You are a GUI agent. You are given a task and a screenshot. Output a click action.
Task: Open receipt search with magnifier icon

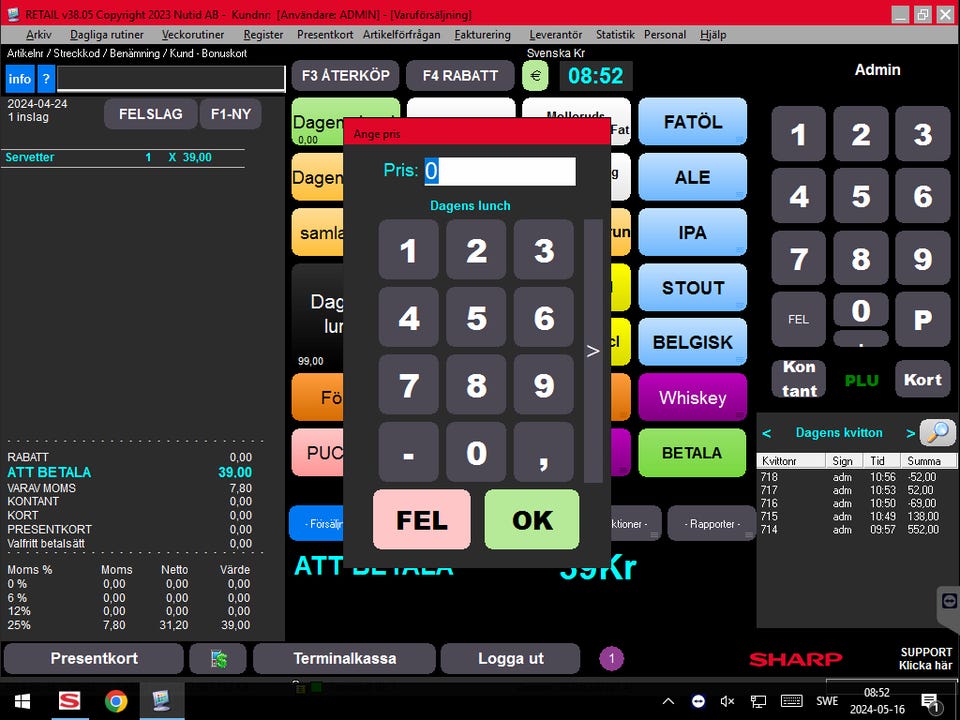tap(937, 432)
